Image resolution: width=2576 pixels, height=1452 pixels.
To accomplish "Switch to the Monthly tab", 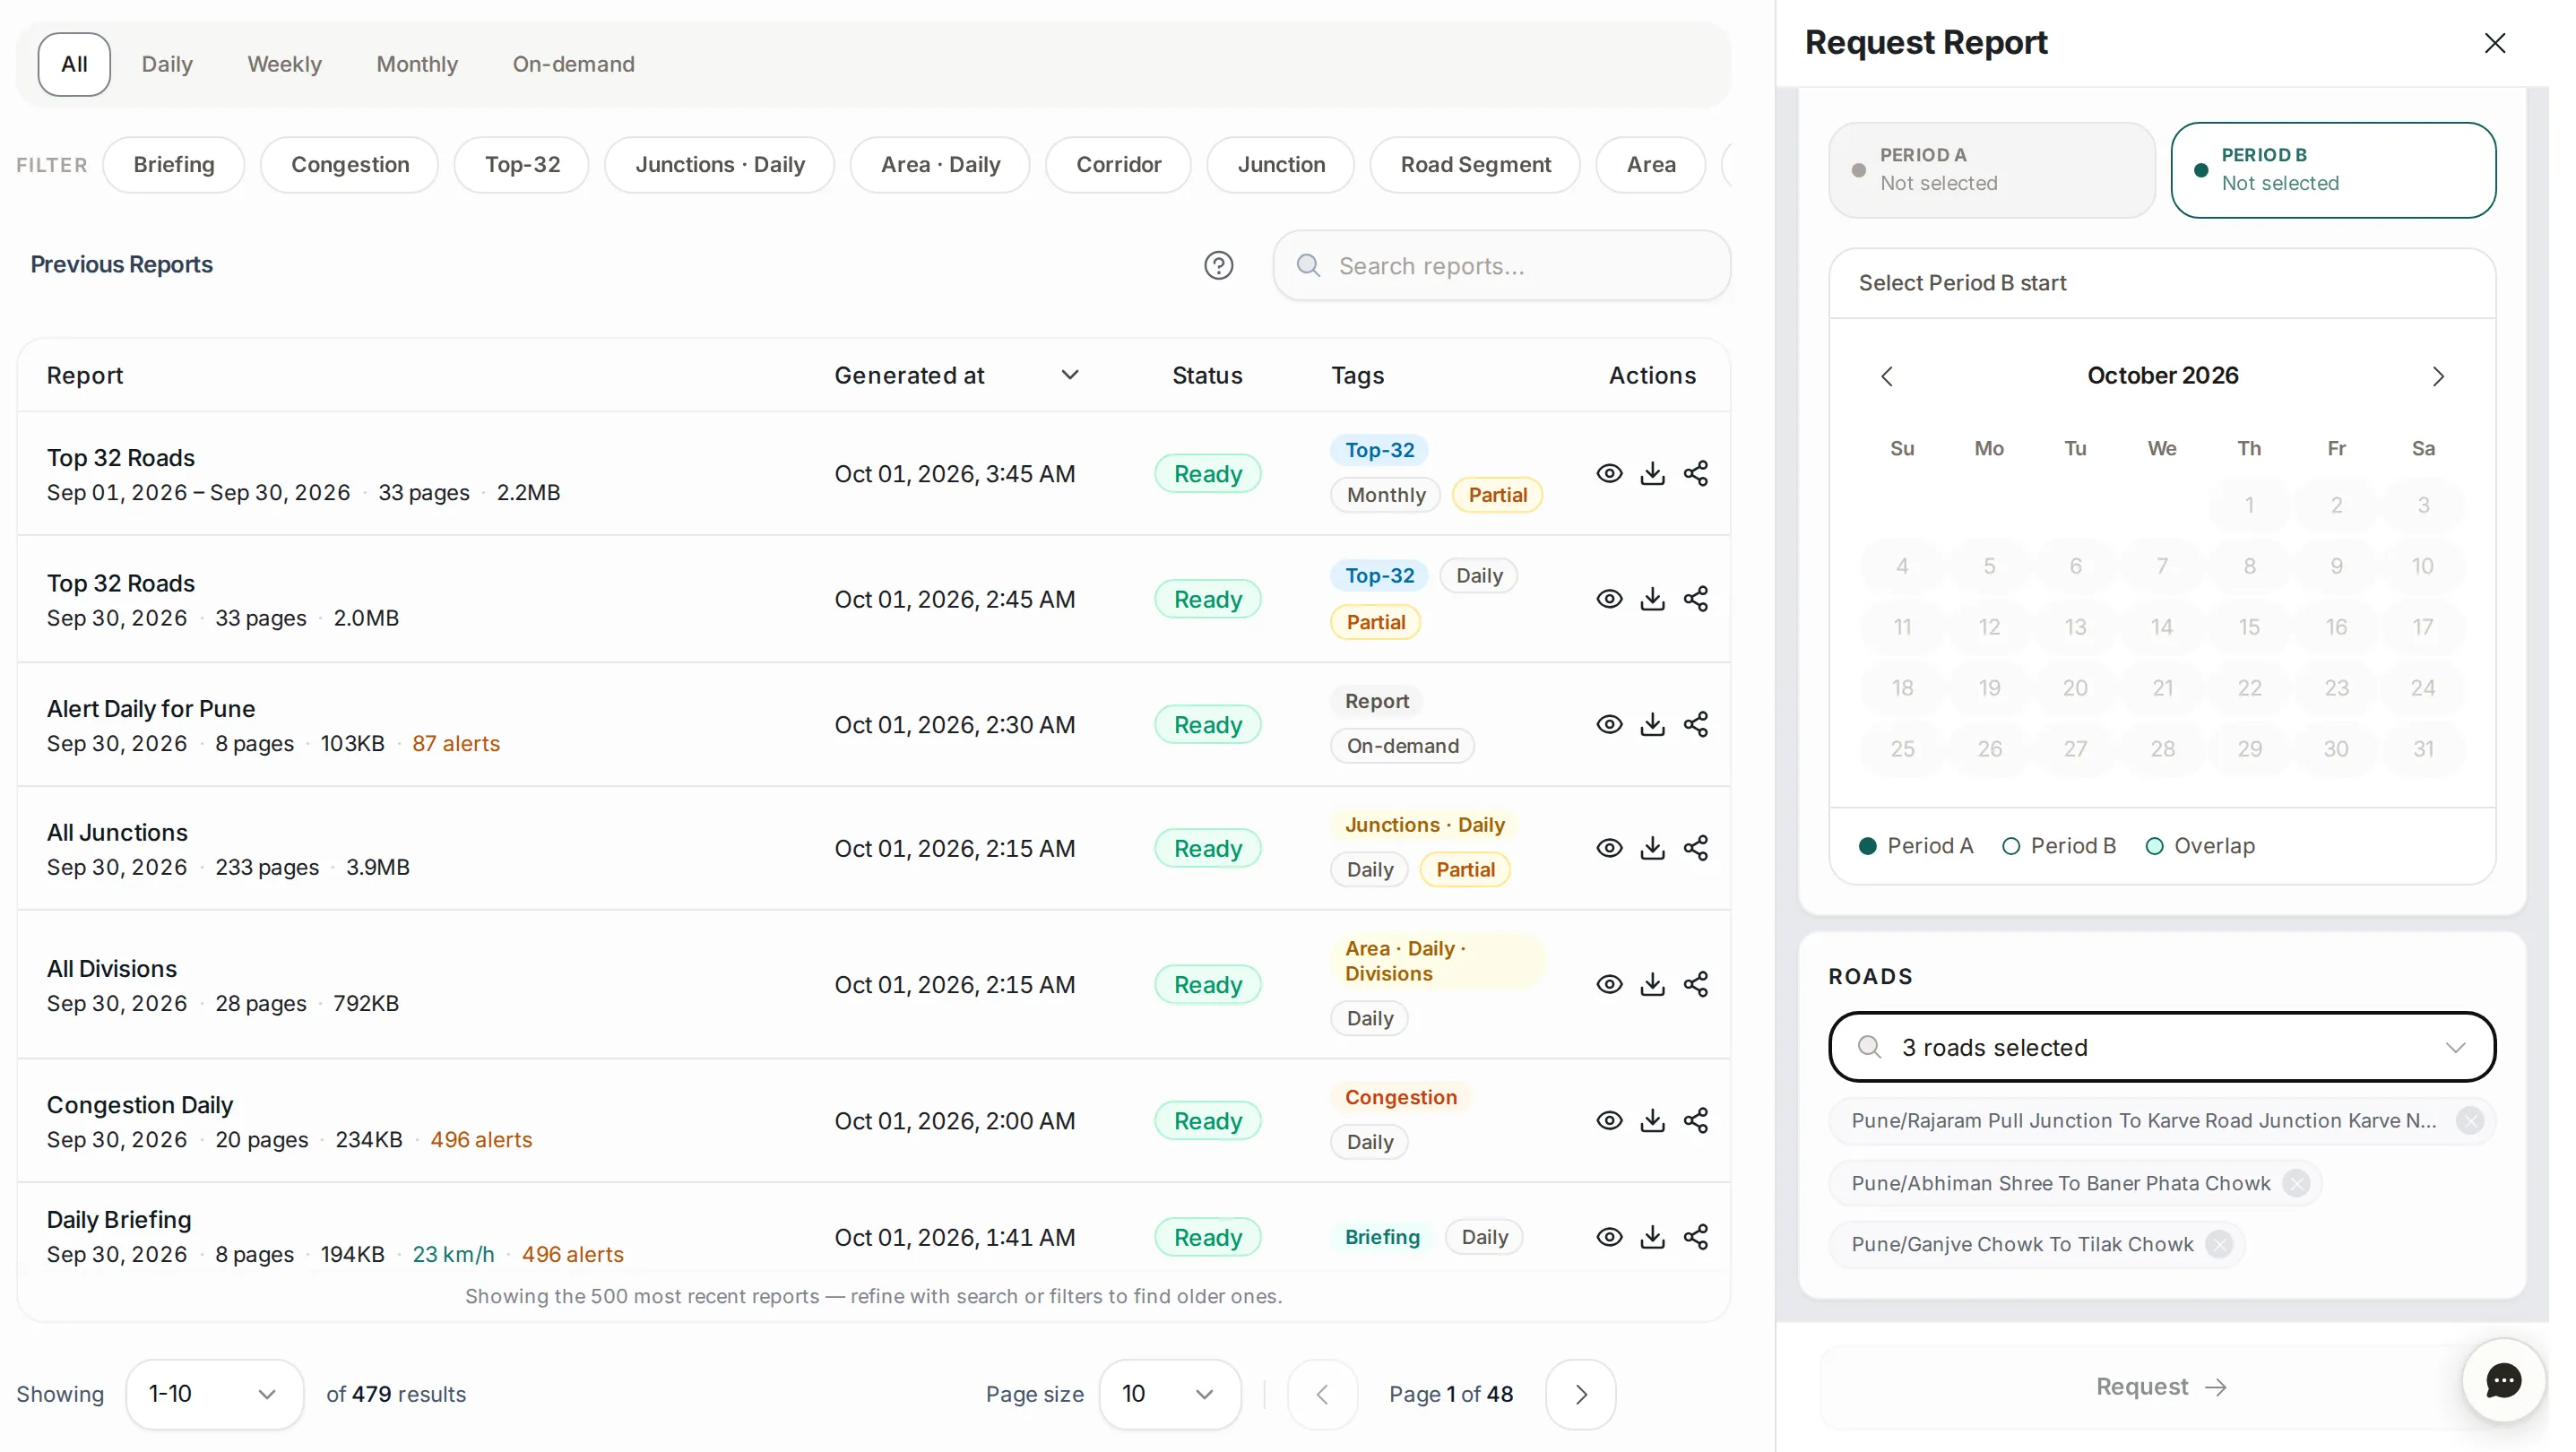I will (417, 64).
